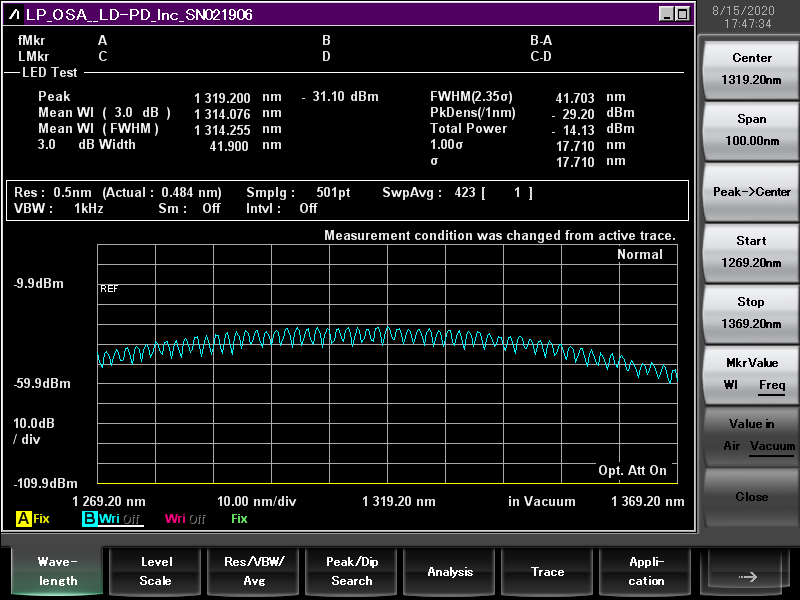Select the trace B cyan indicator

[90, 519]
